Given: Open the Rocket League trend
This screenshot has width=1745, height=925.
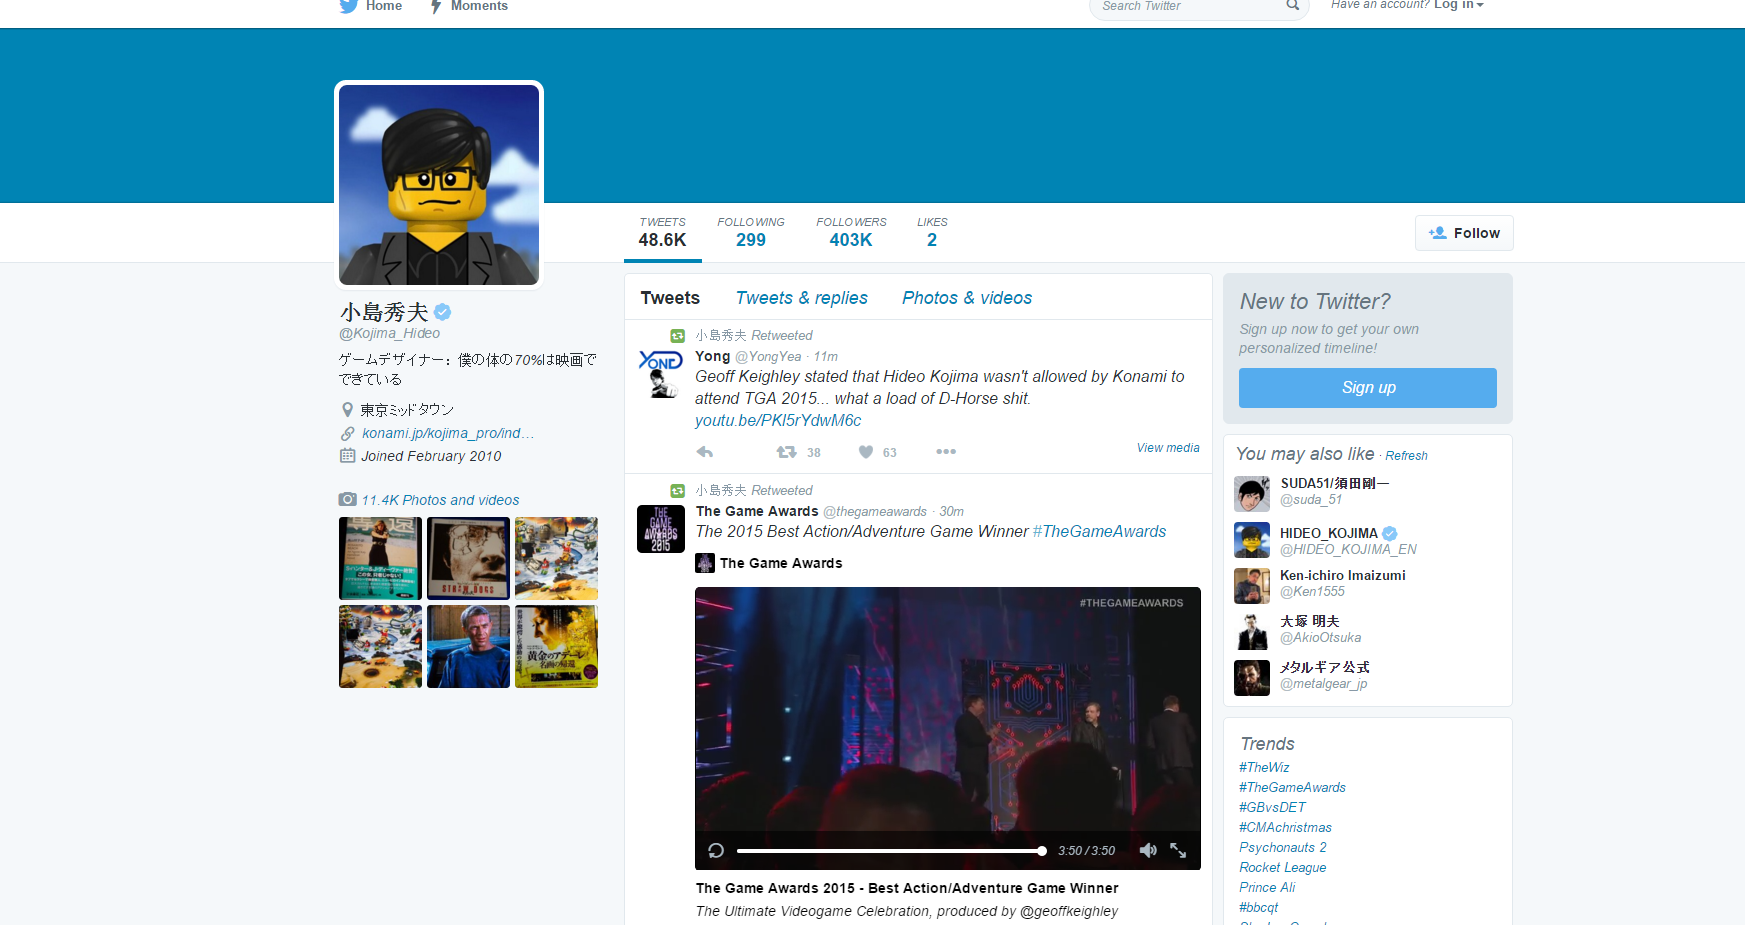Looking at the screenshot, I should [1283, 868].
